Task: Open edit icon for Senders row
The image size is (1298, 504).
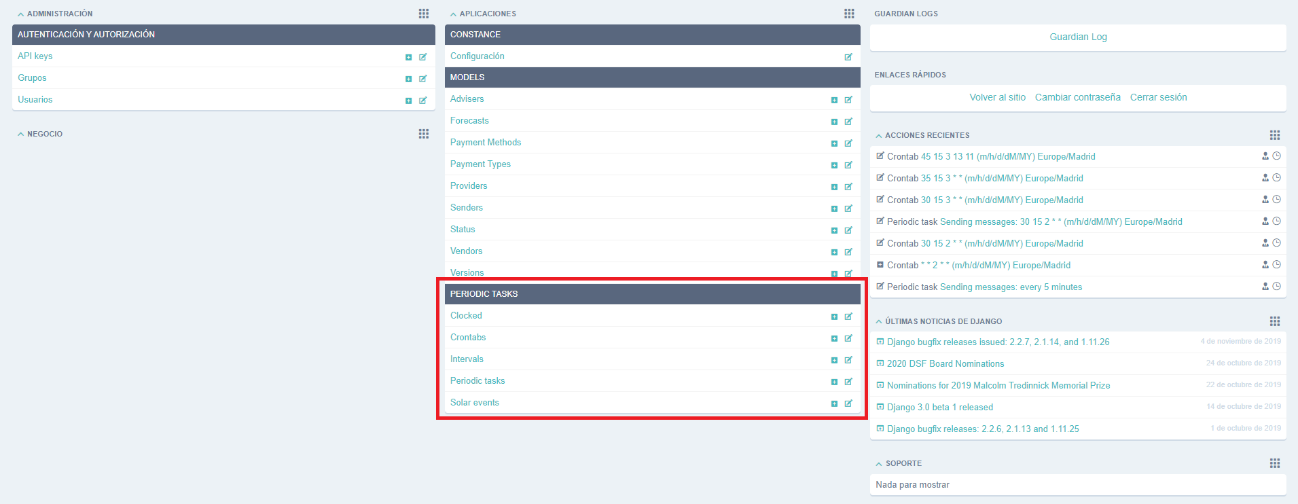Action: point(849,208)
